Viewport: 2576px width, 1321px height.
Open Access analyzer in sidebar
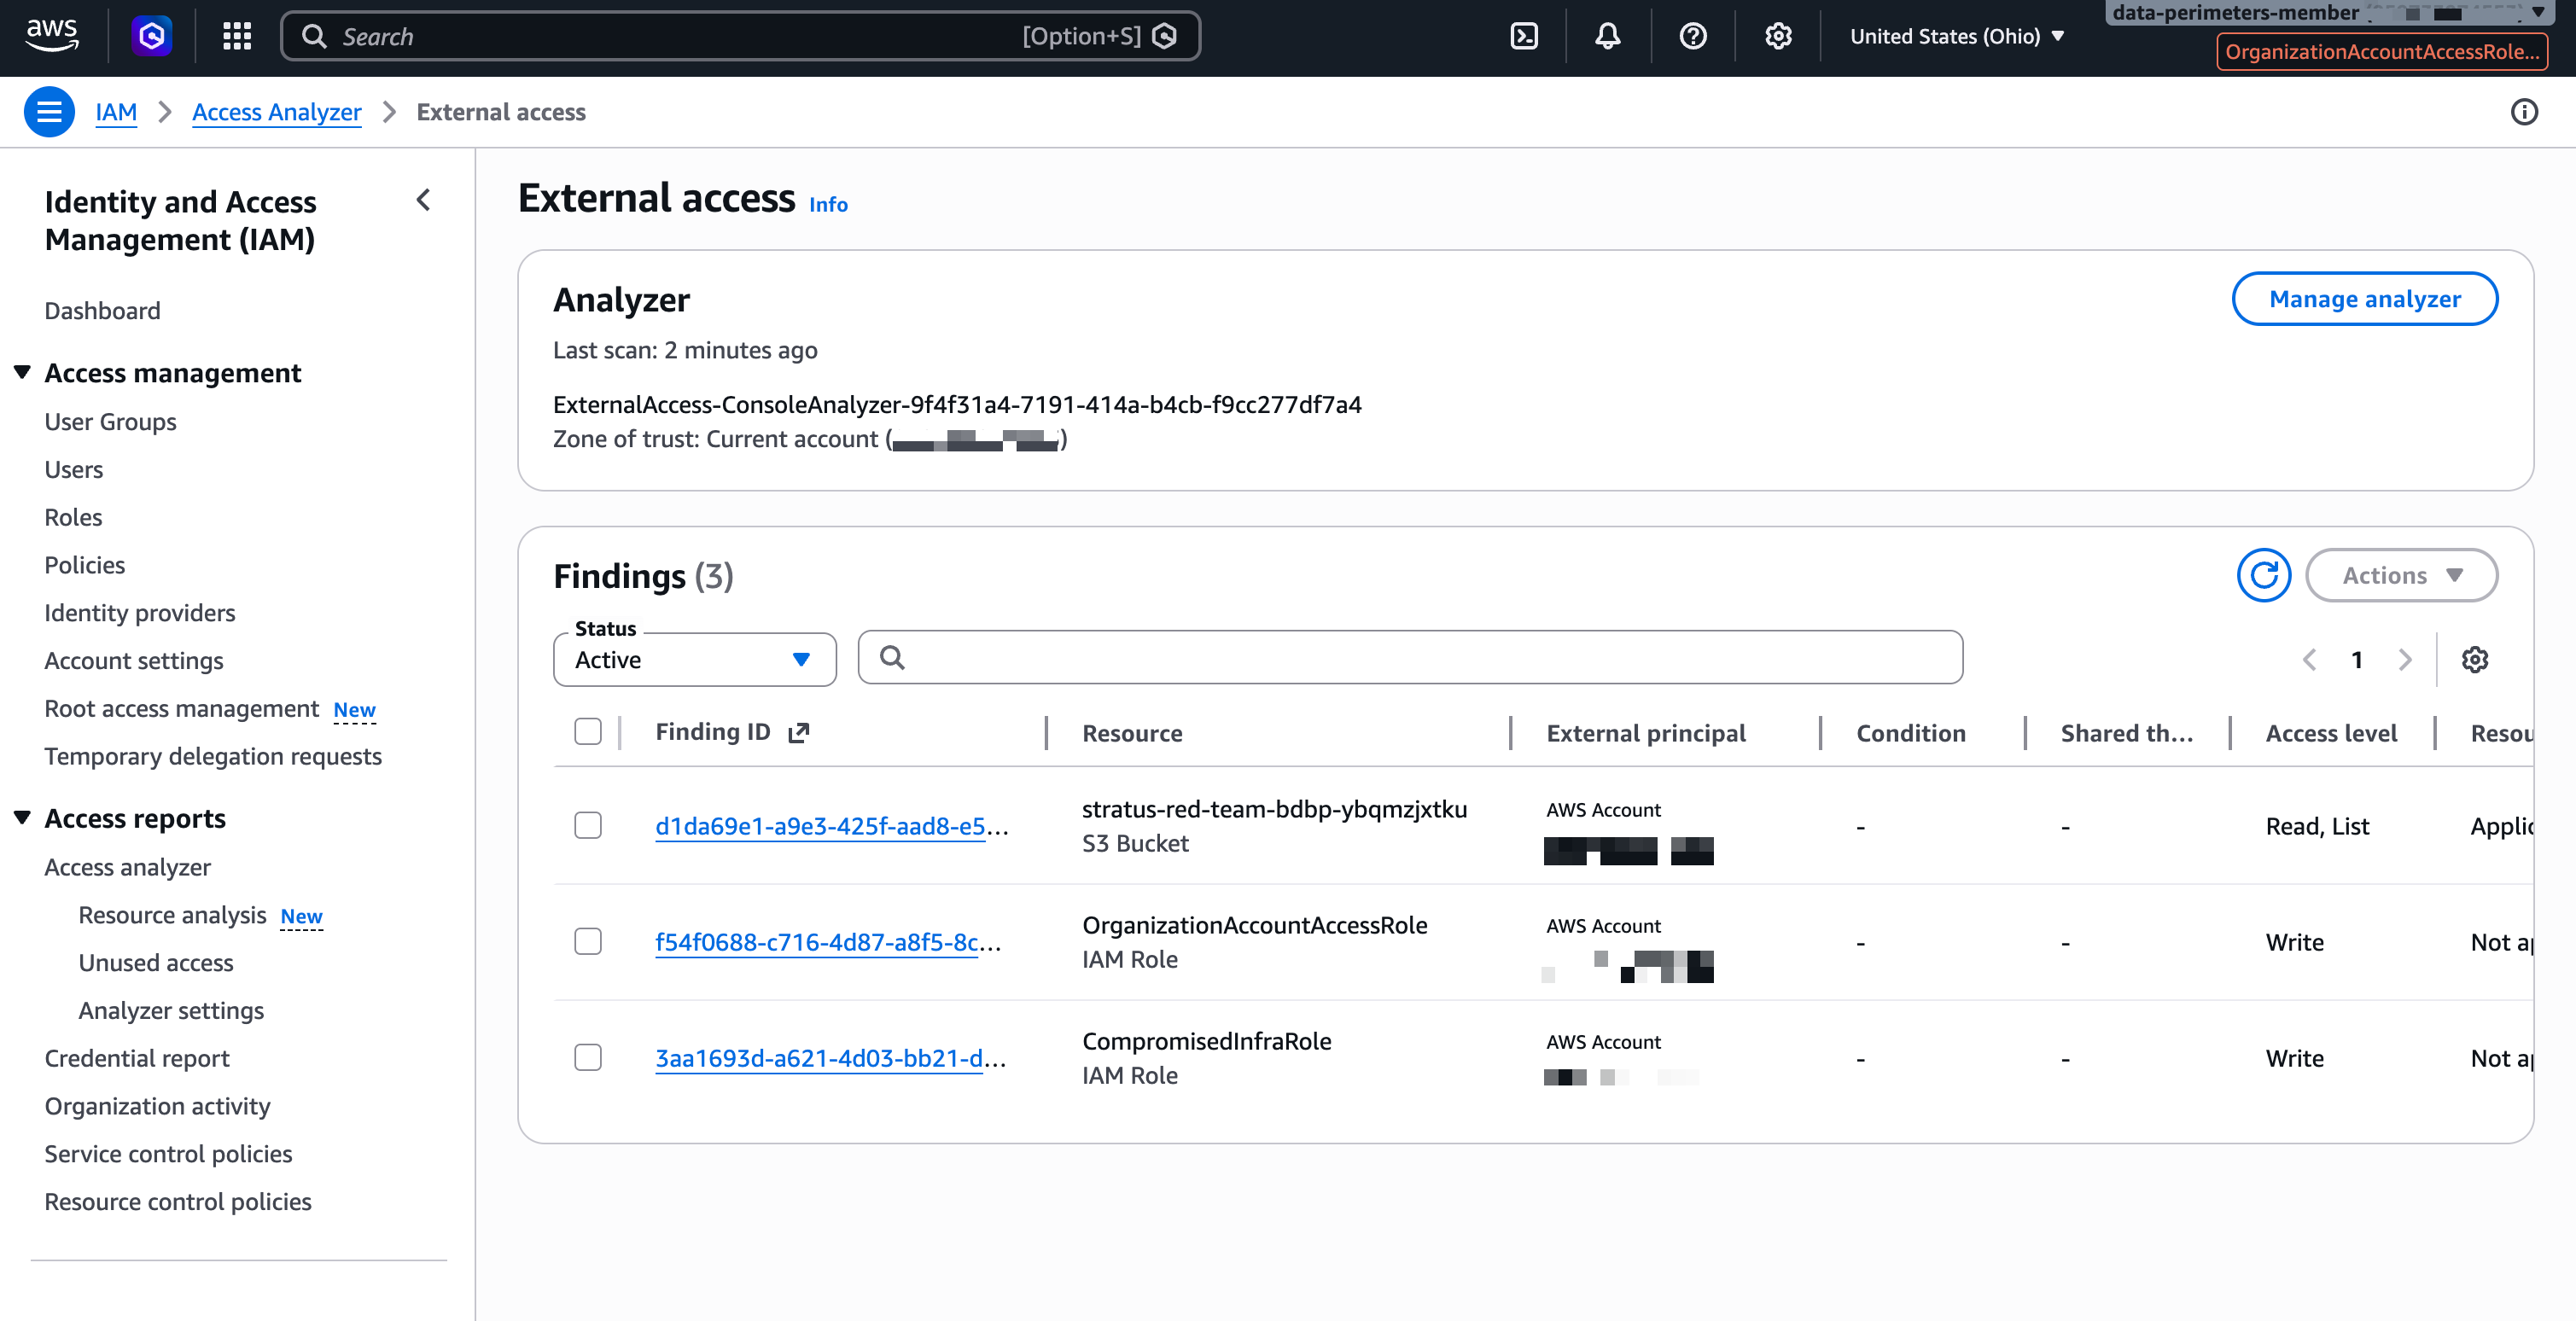pos(128,867)
